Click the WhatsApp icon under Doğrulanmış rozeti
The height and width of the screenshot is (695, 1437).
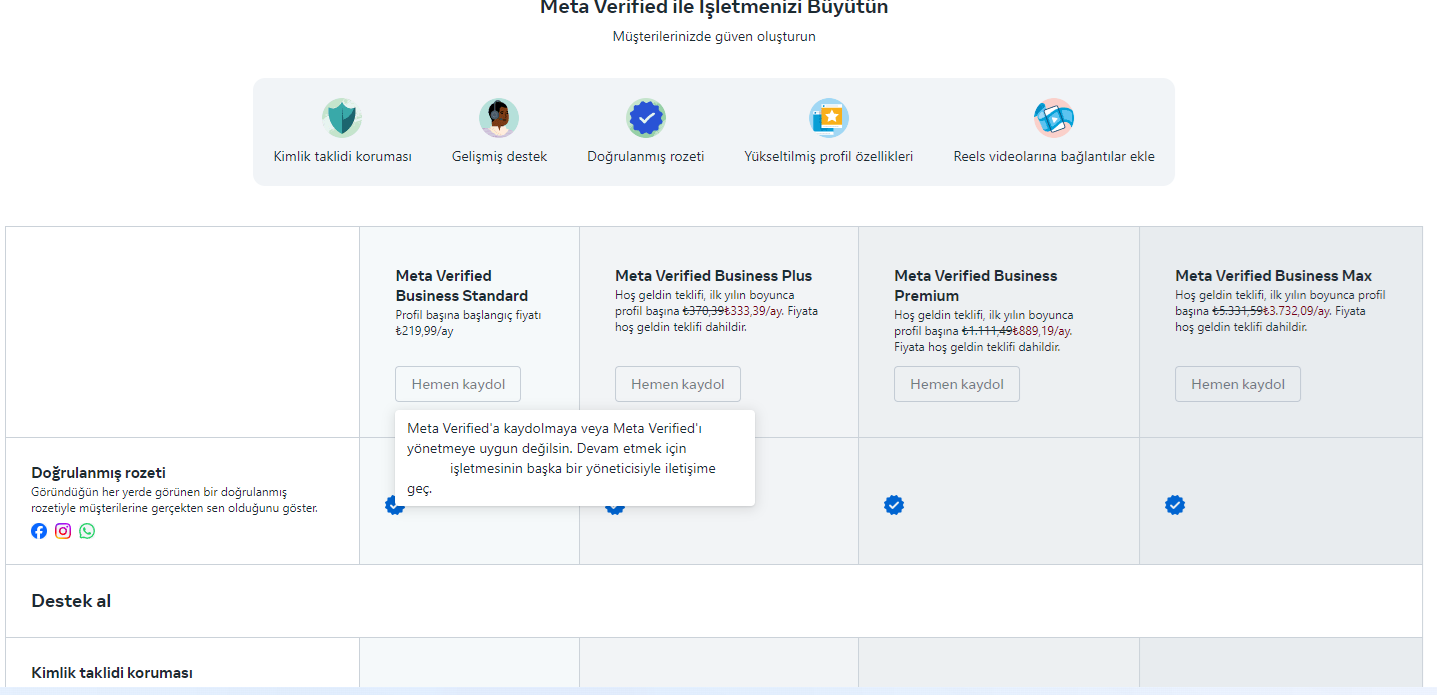click(87, 531)
